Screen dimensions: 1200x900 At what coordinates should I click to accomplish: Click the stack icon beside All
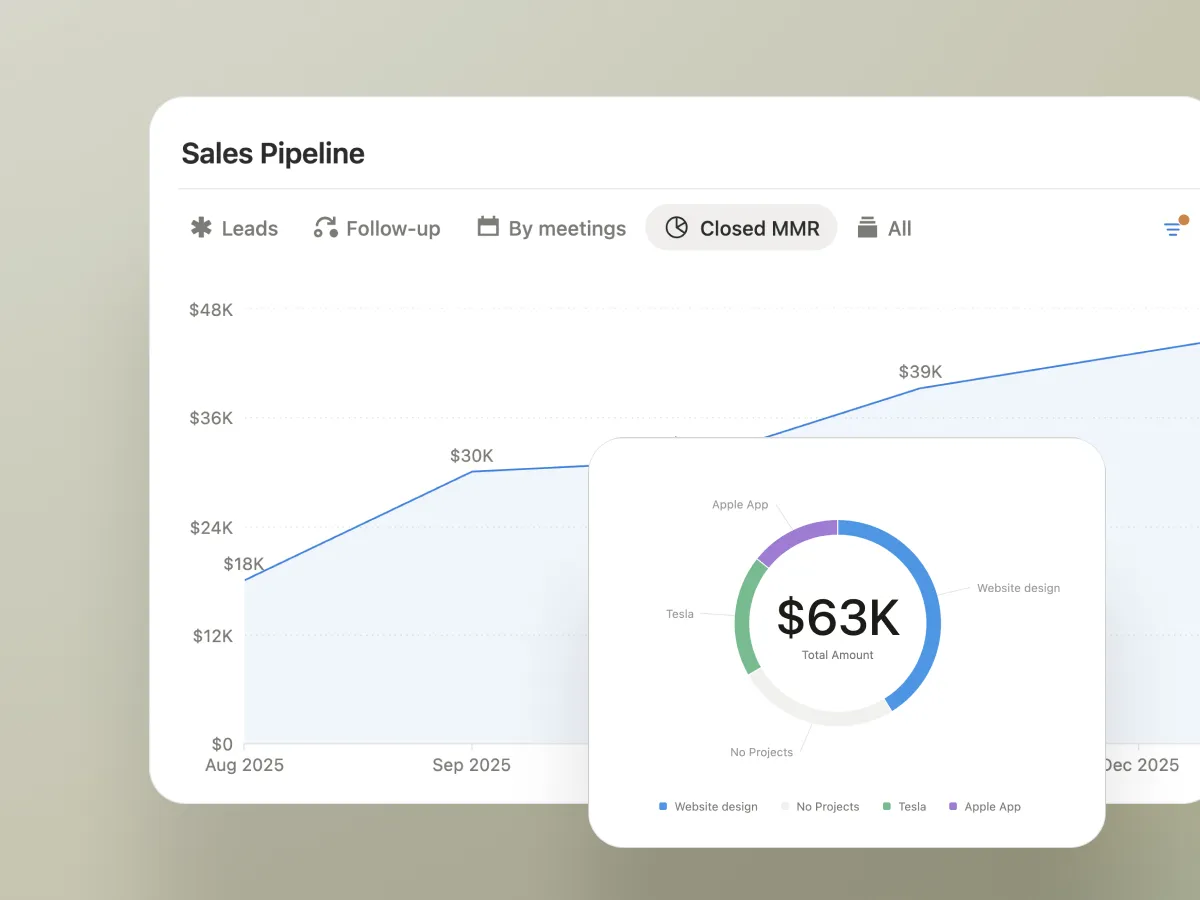pos(867,227)
